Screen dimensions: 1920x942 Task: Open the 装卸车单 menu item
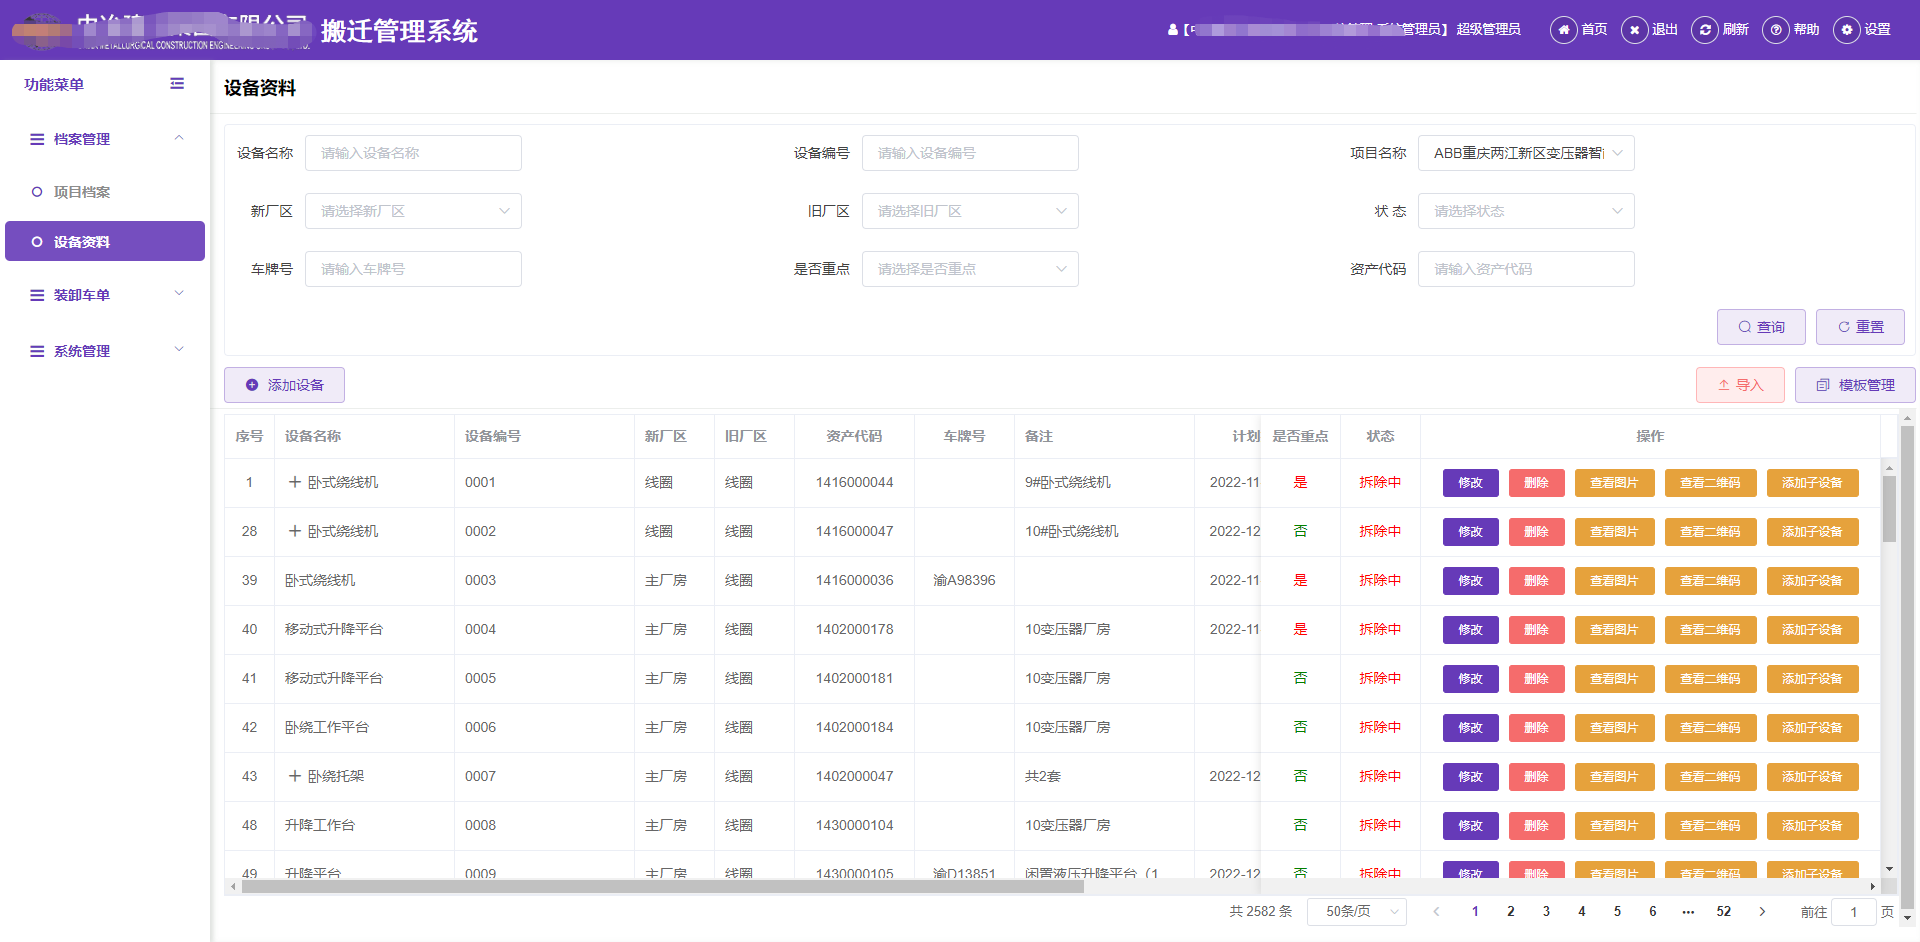pos(105,295)
